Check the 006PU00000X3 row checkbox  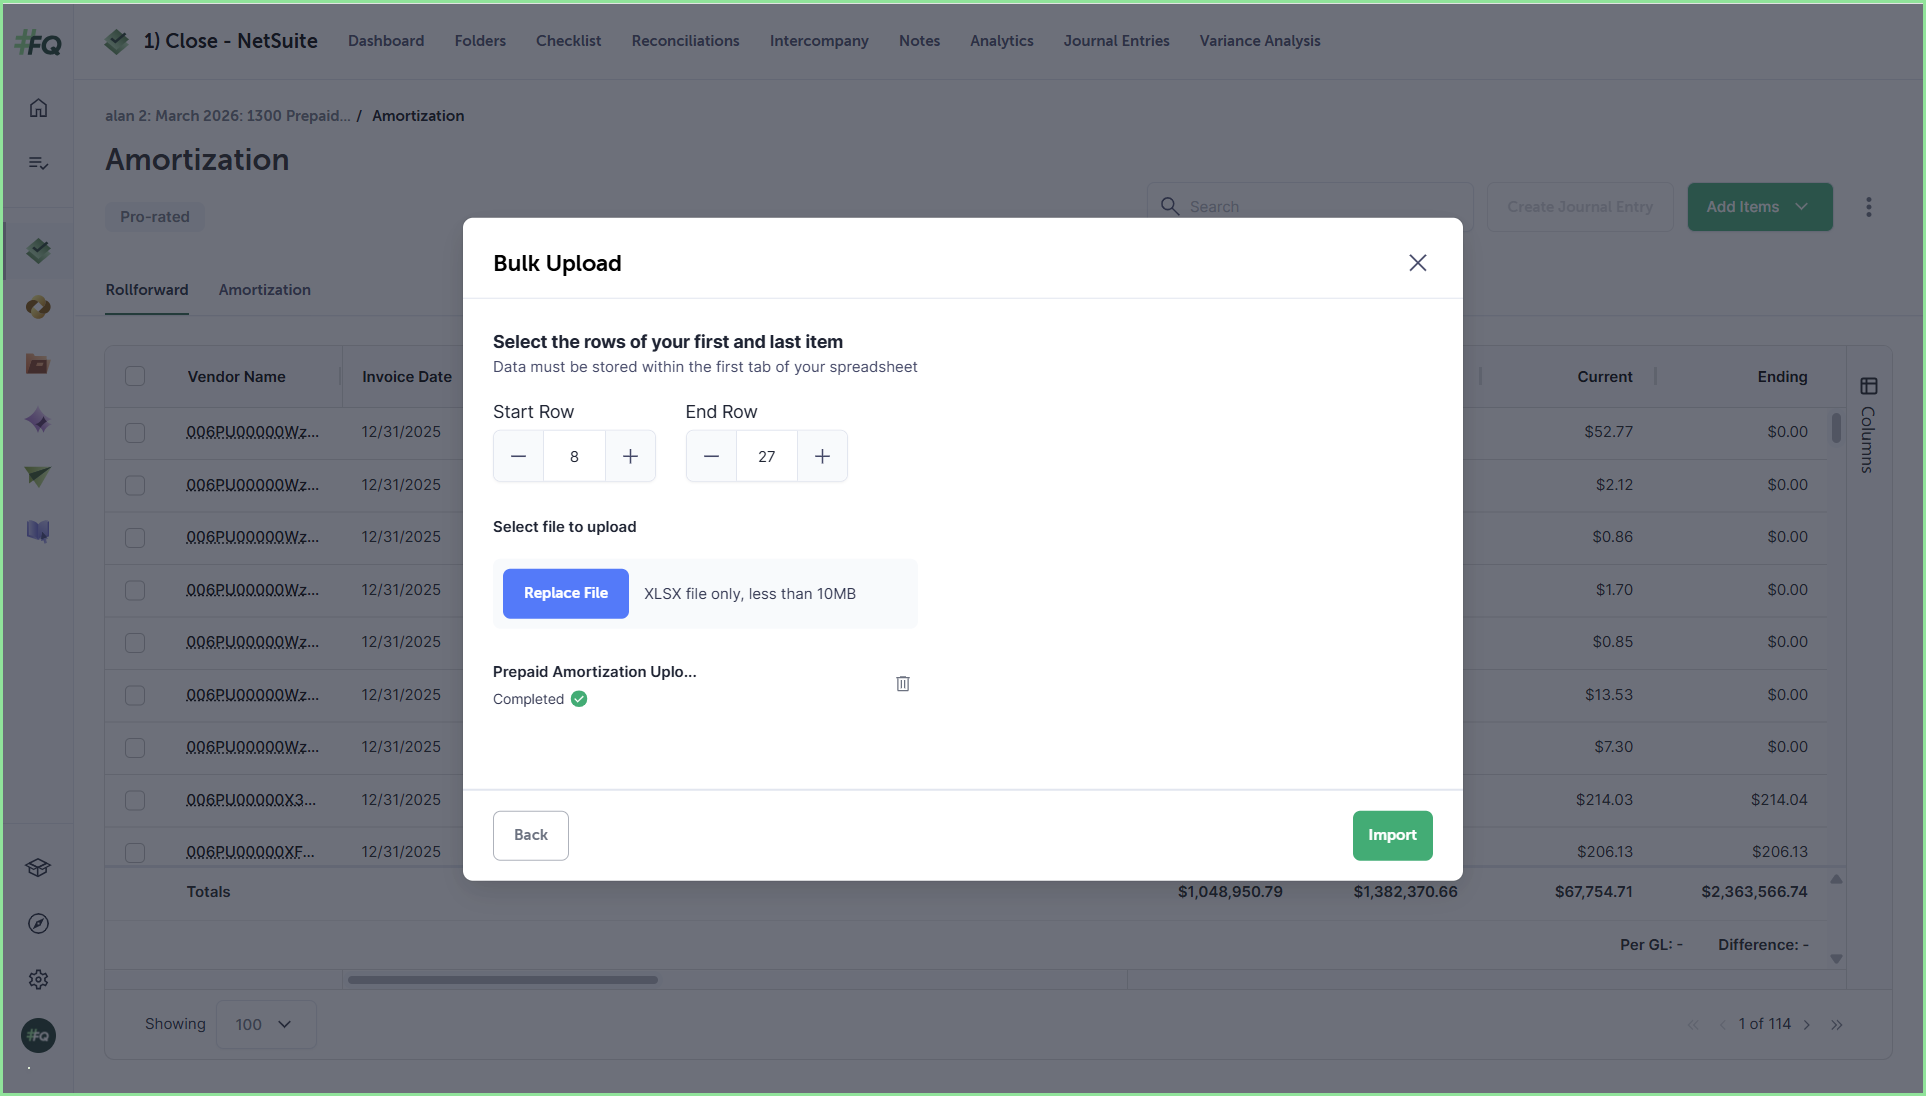pyautogui.click(x=135, y=800)
